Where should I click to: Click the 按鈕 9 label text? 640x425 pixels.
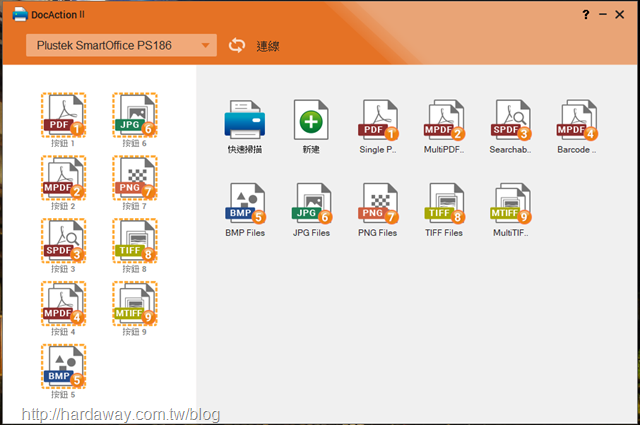134,332
